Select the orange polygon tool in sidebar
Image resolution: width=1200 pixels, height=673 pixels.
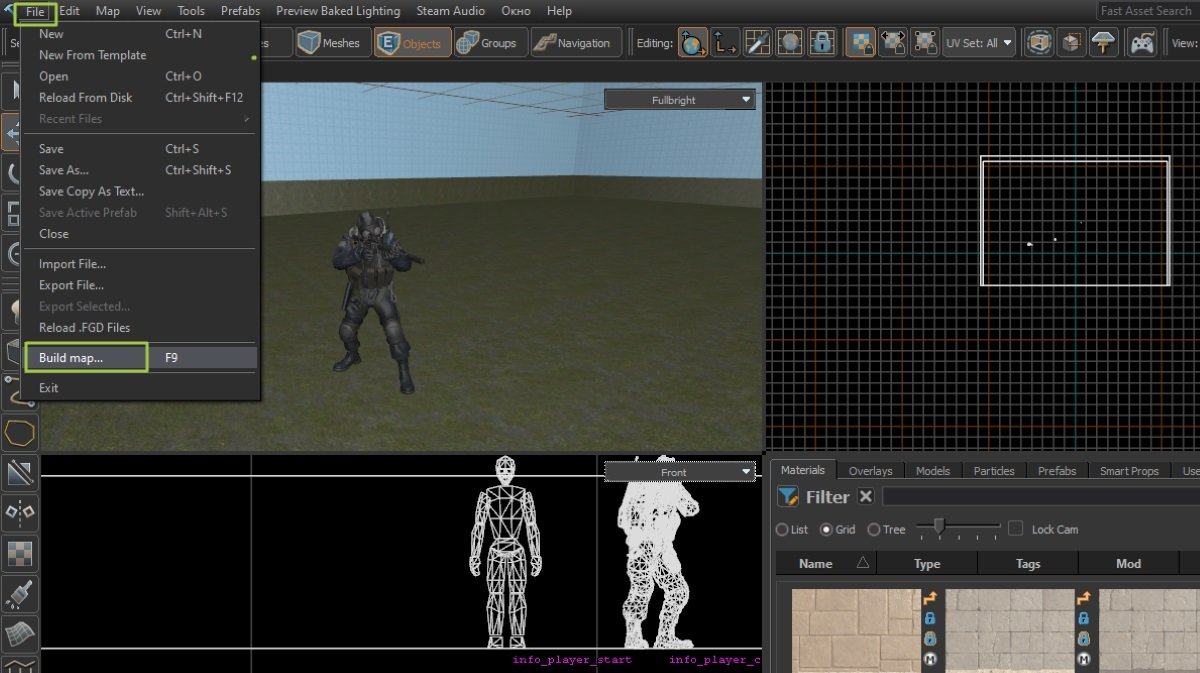tap(19, 433)
